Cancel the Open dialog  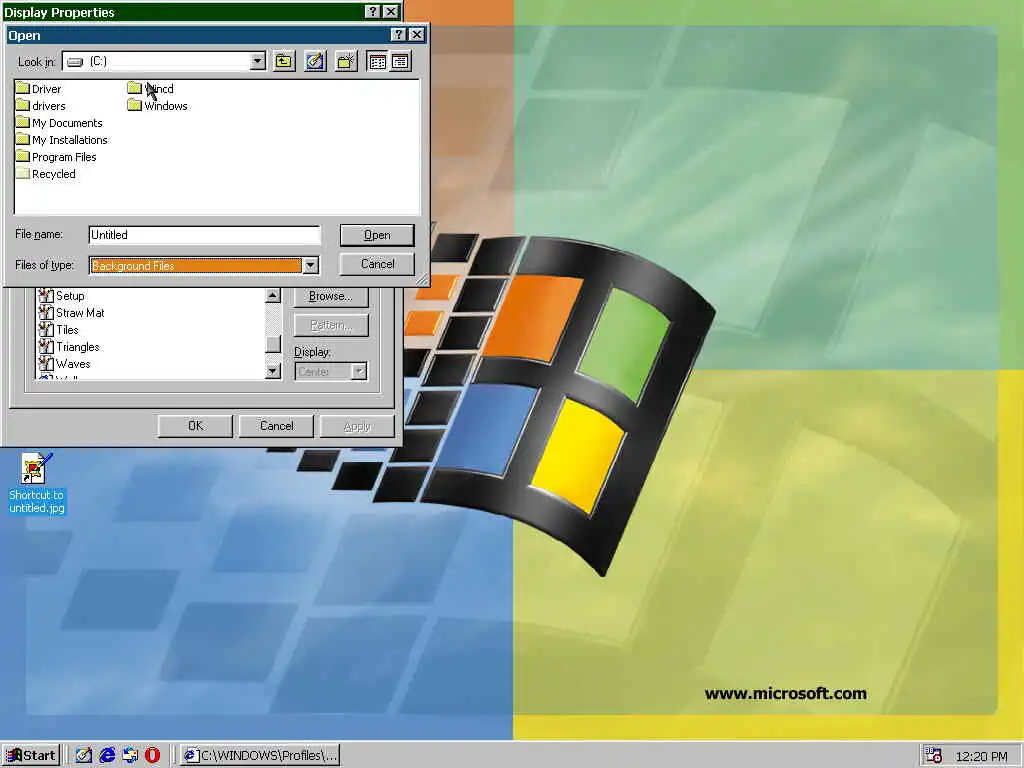pos(377,264)
